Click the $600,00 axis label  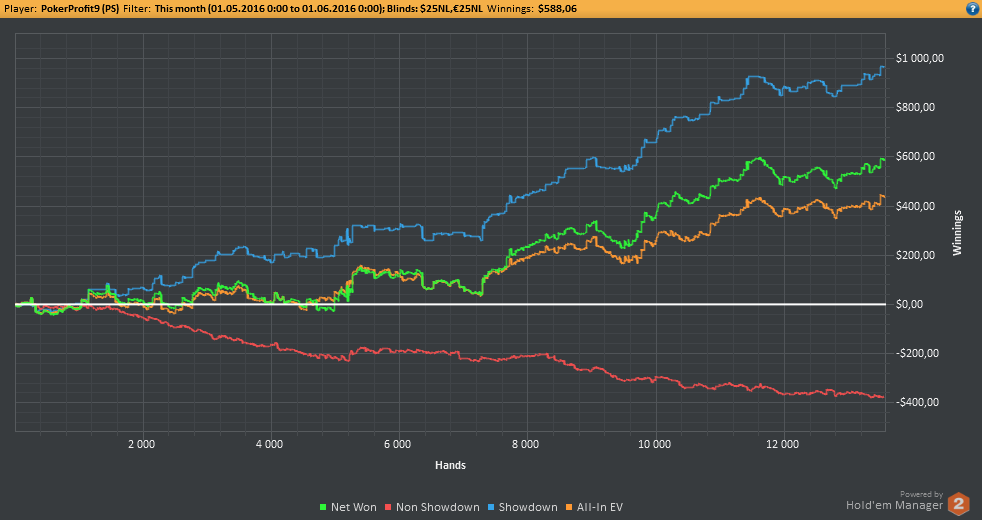pyautogui.click(x=915, y=157)
